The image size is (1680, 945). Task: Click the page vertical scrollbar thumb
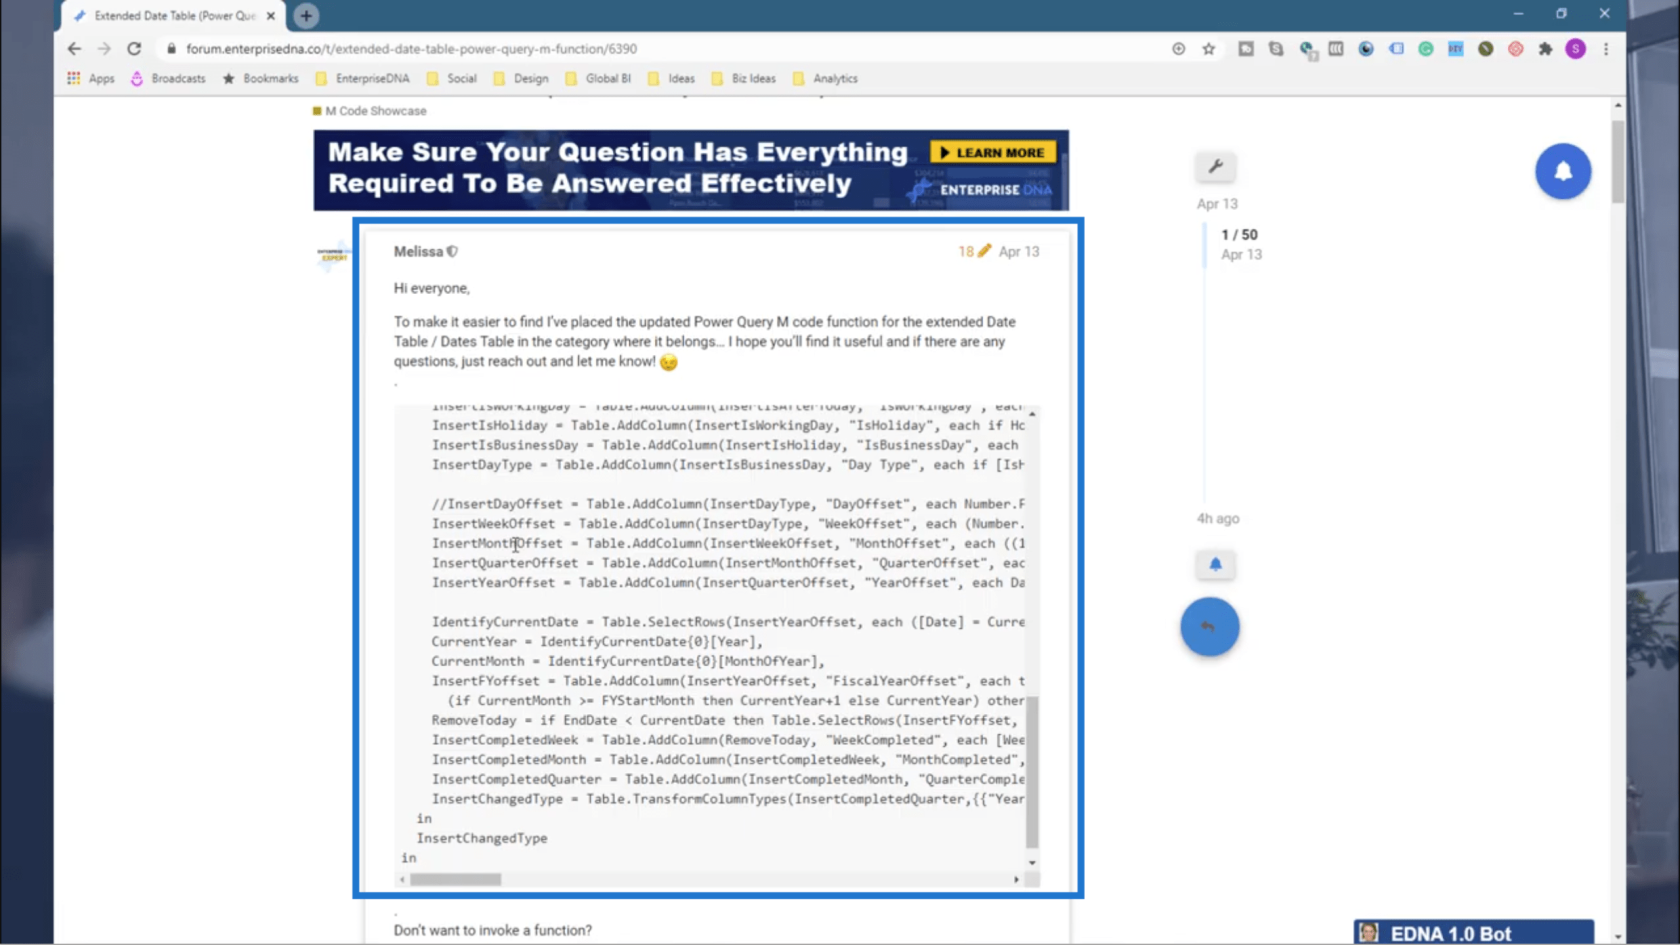click(x=1617, y=162)
